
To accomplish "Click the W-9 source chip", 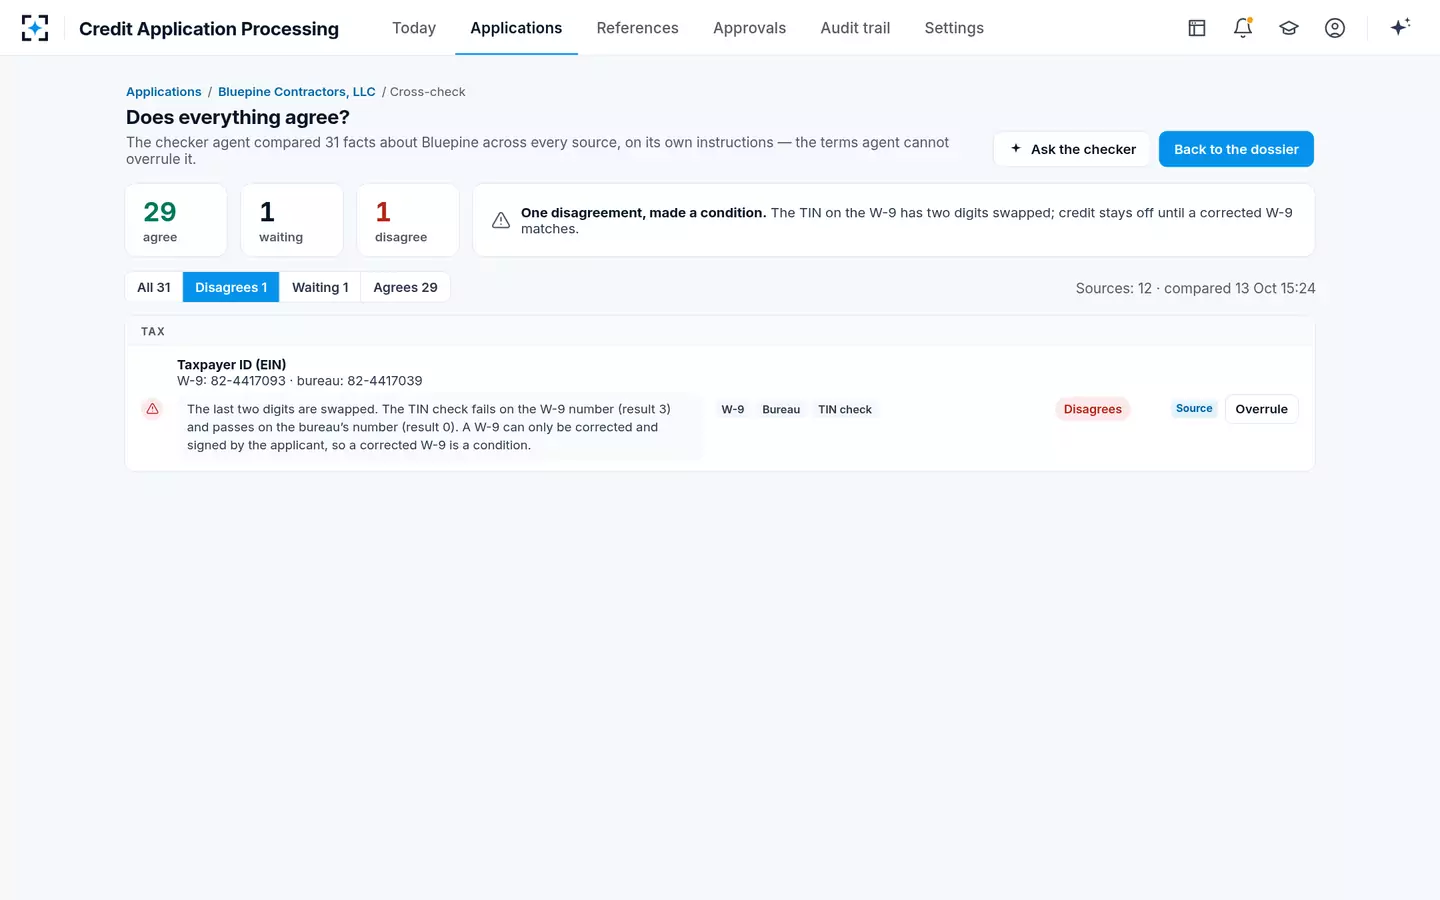I will click(733, 409).
